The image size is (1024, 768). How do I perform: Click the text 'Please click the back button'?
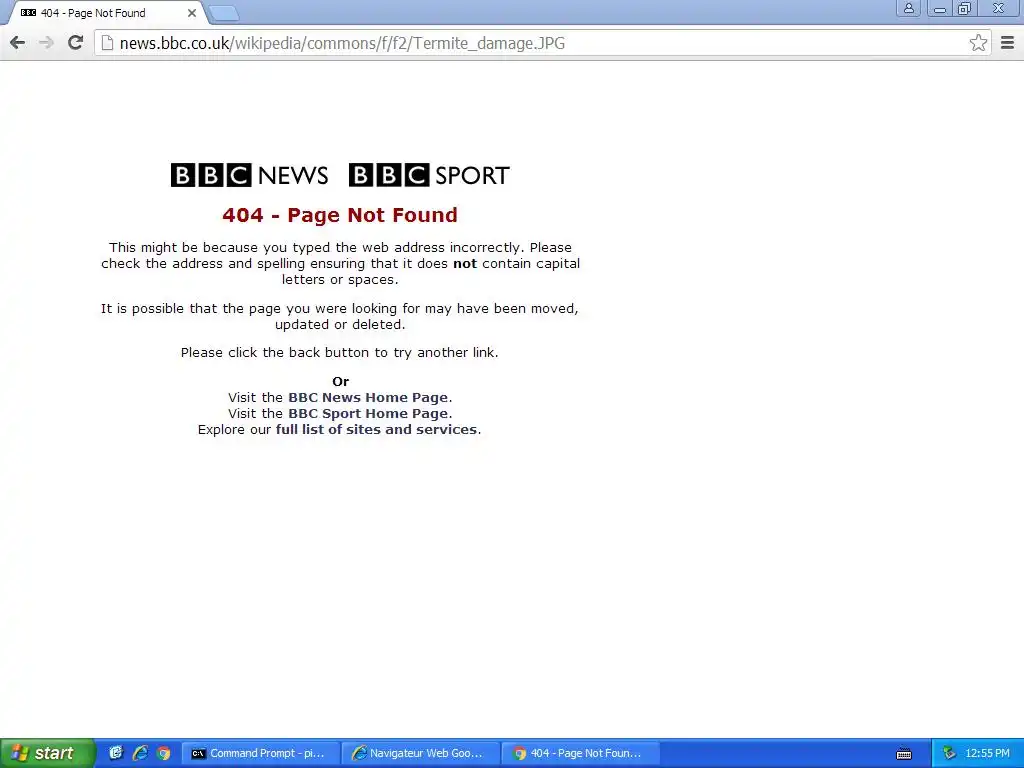point(275,353)
